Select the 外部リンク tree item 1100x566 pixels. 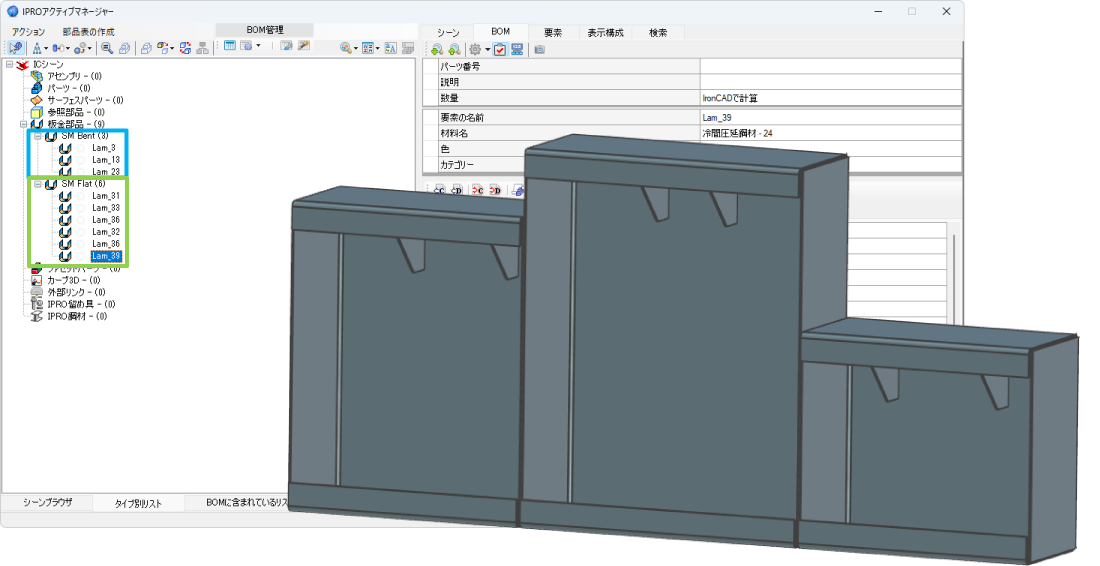coord(76,292)
